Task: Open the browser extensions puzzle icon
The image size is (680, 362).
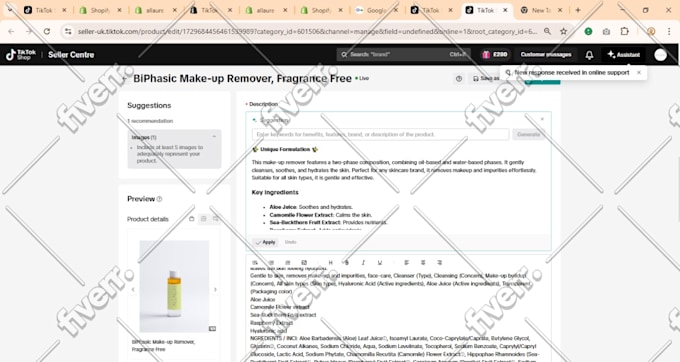Action: click(x=624, y=31)
